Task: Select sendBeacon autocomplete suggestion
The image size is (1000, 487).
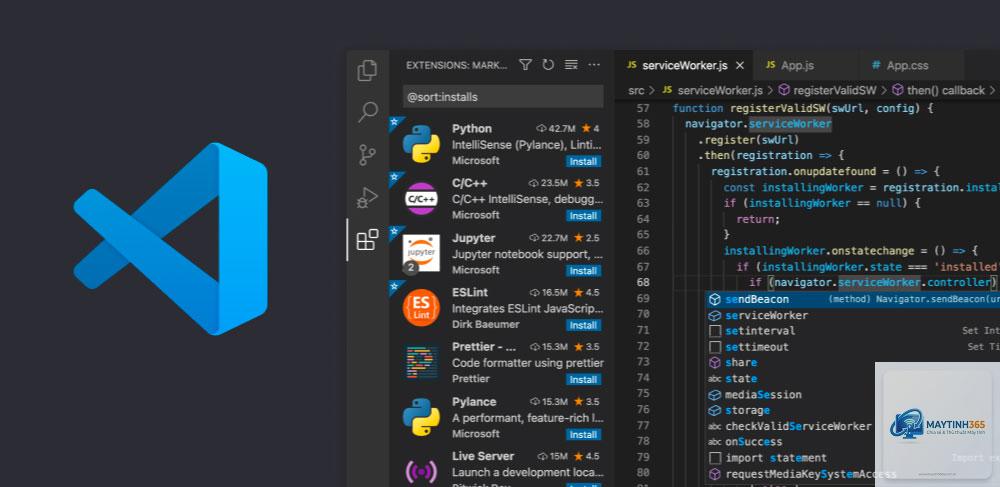Action: tap(852, 300)
